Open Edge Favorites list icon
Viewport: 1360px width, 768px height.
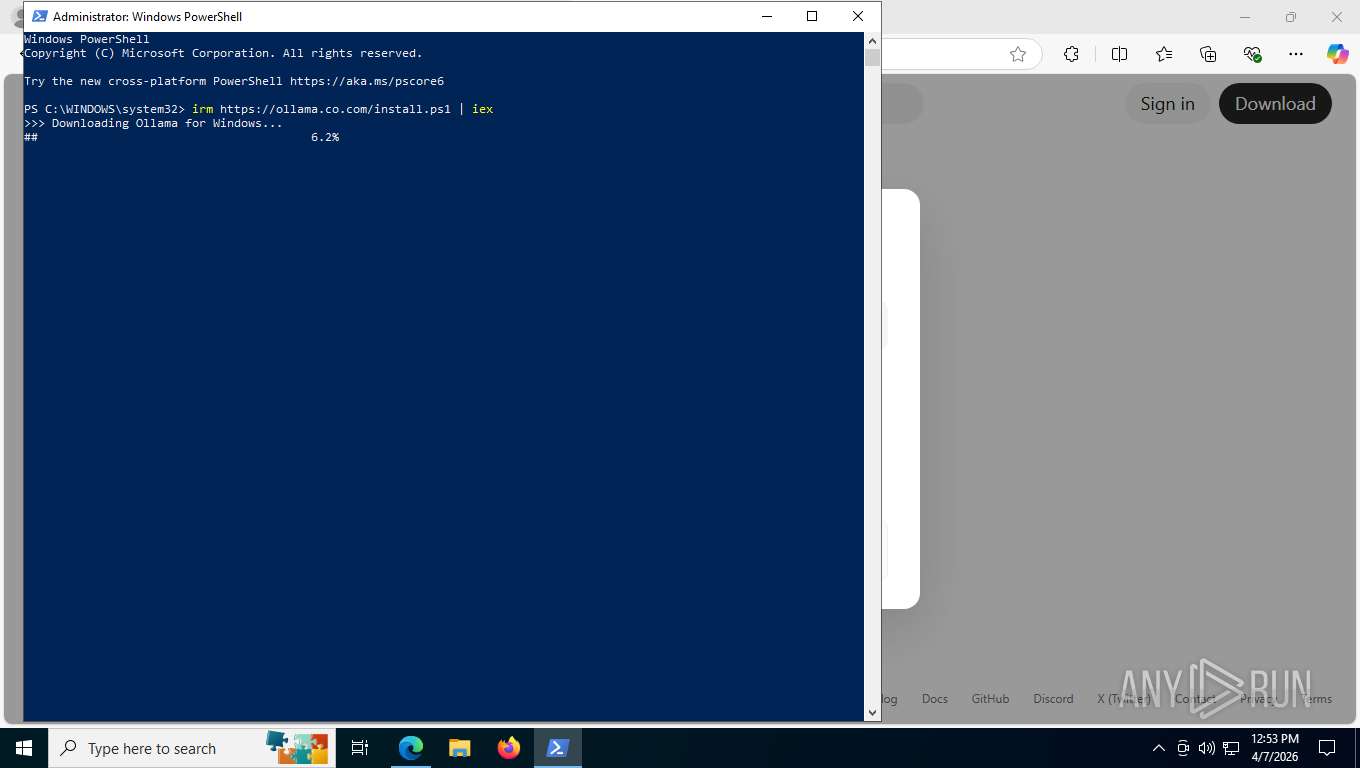tap(1164, 54)
